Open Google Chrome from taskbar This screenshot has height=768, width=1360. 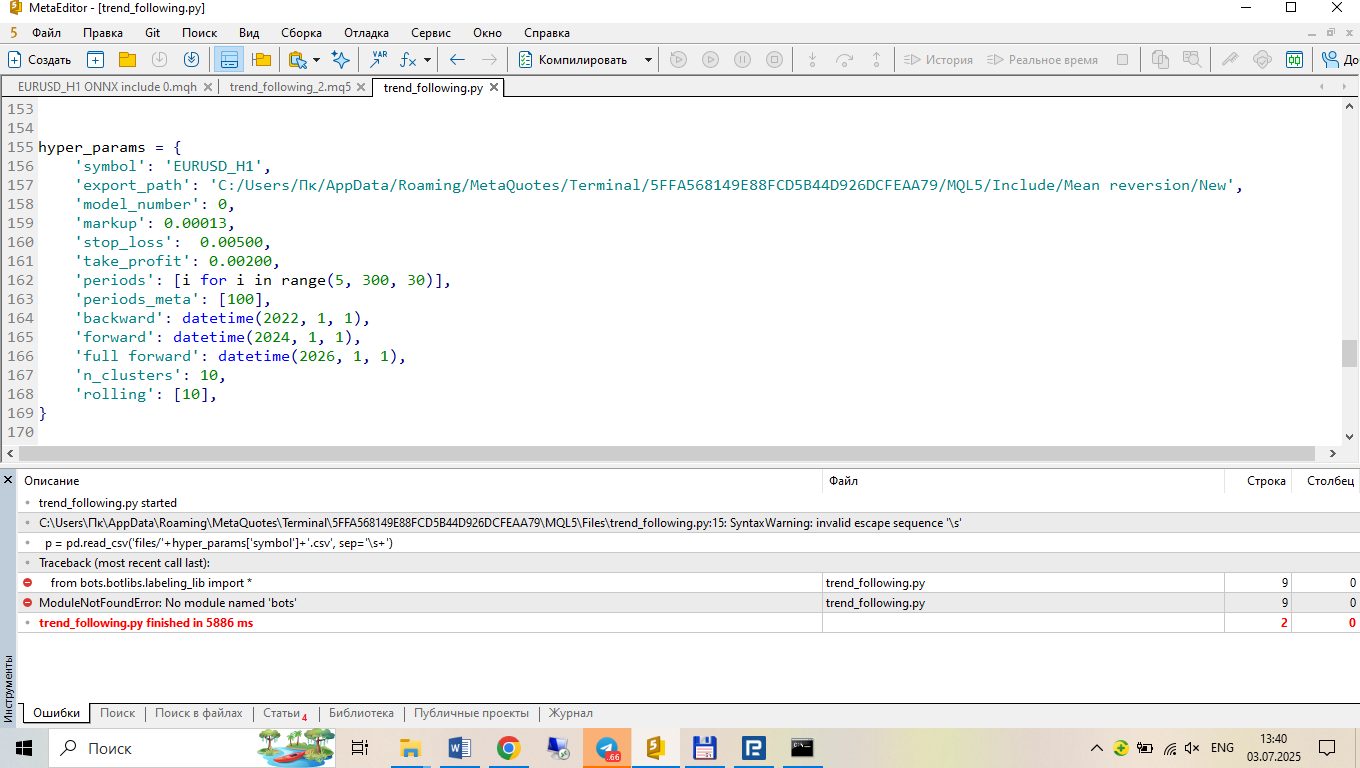509,748
